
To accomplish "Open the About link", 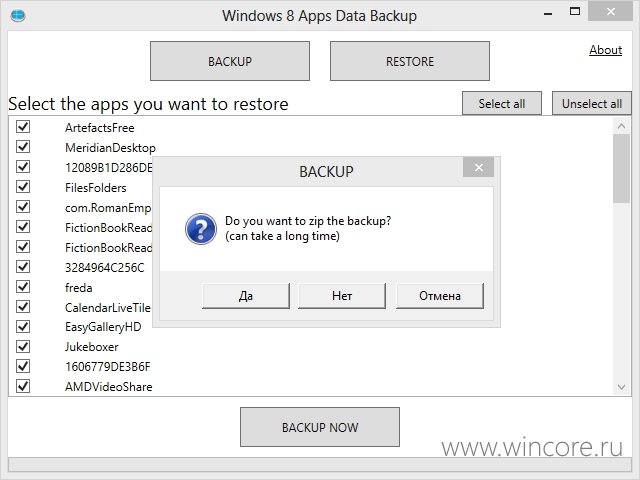I will click(605, 50).
